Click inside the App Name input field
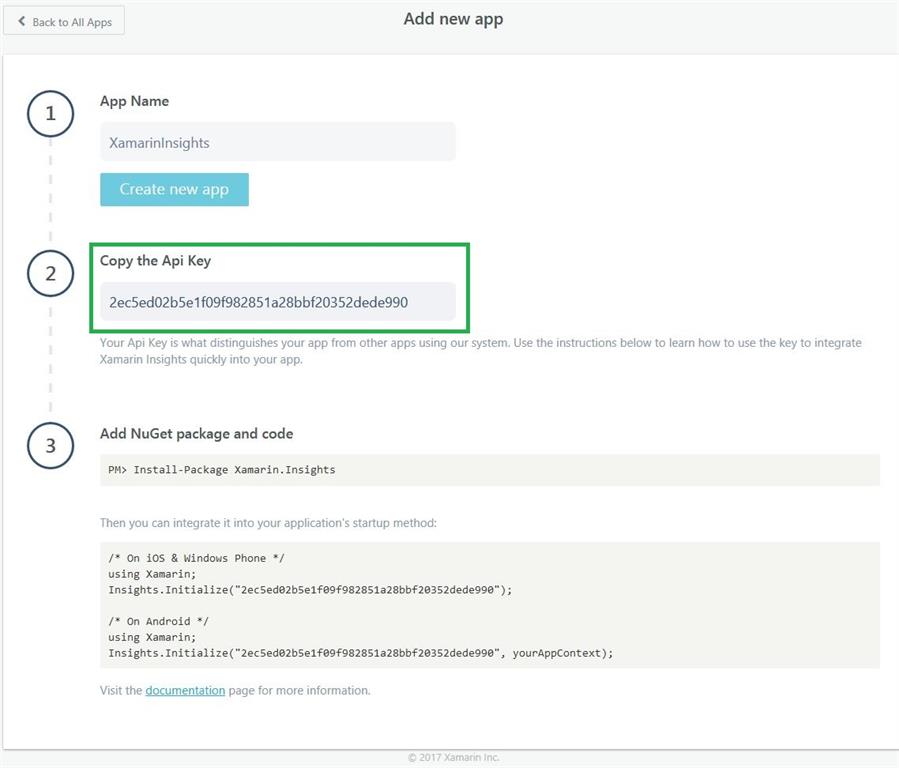 point(277,141)
